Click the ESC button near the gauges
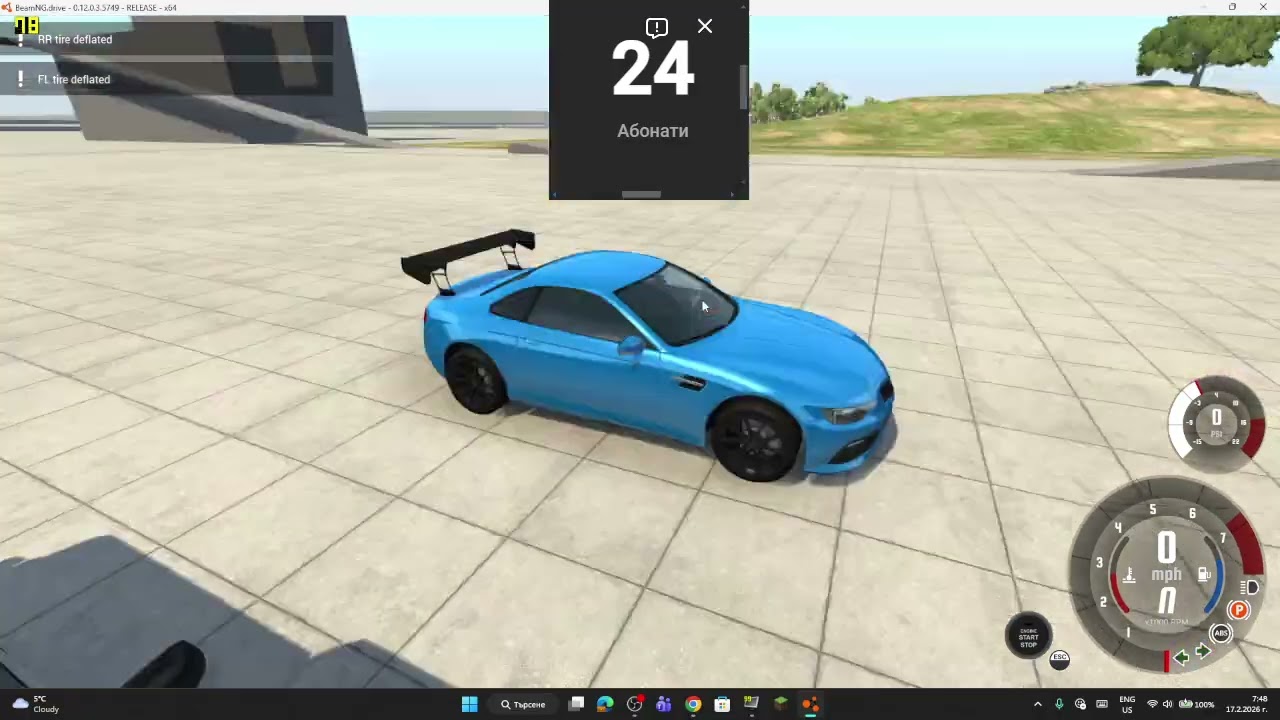 (x=1060, y=659)
